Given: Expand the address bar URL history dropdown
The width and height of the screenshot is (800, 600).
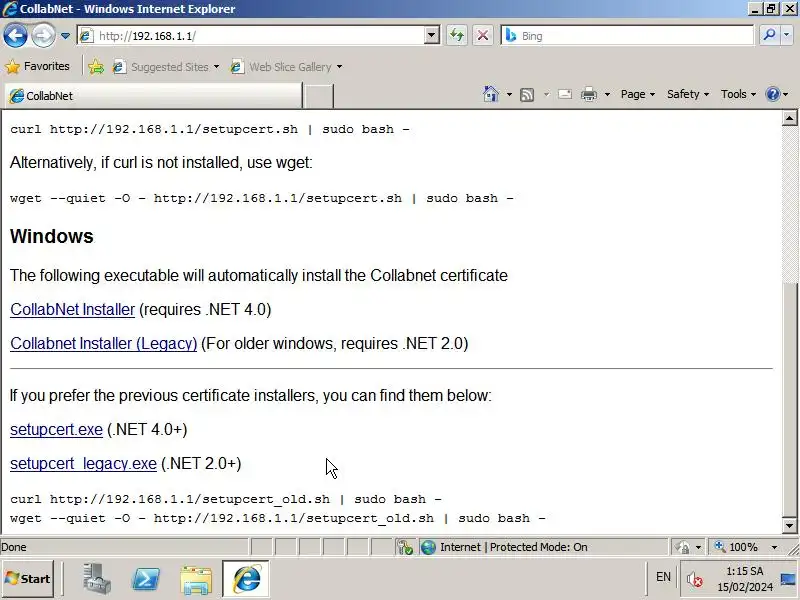Looking at the screenshot, I should point(432,36).
